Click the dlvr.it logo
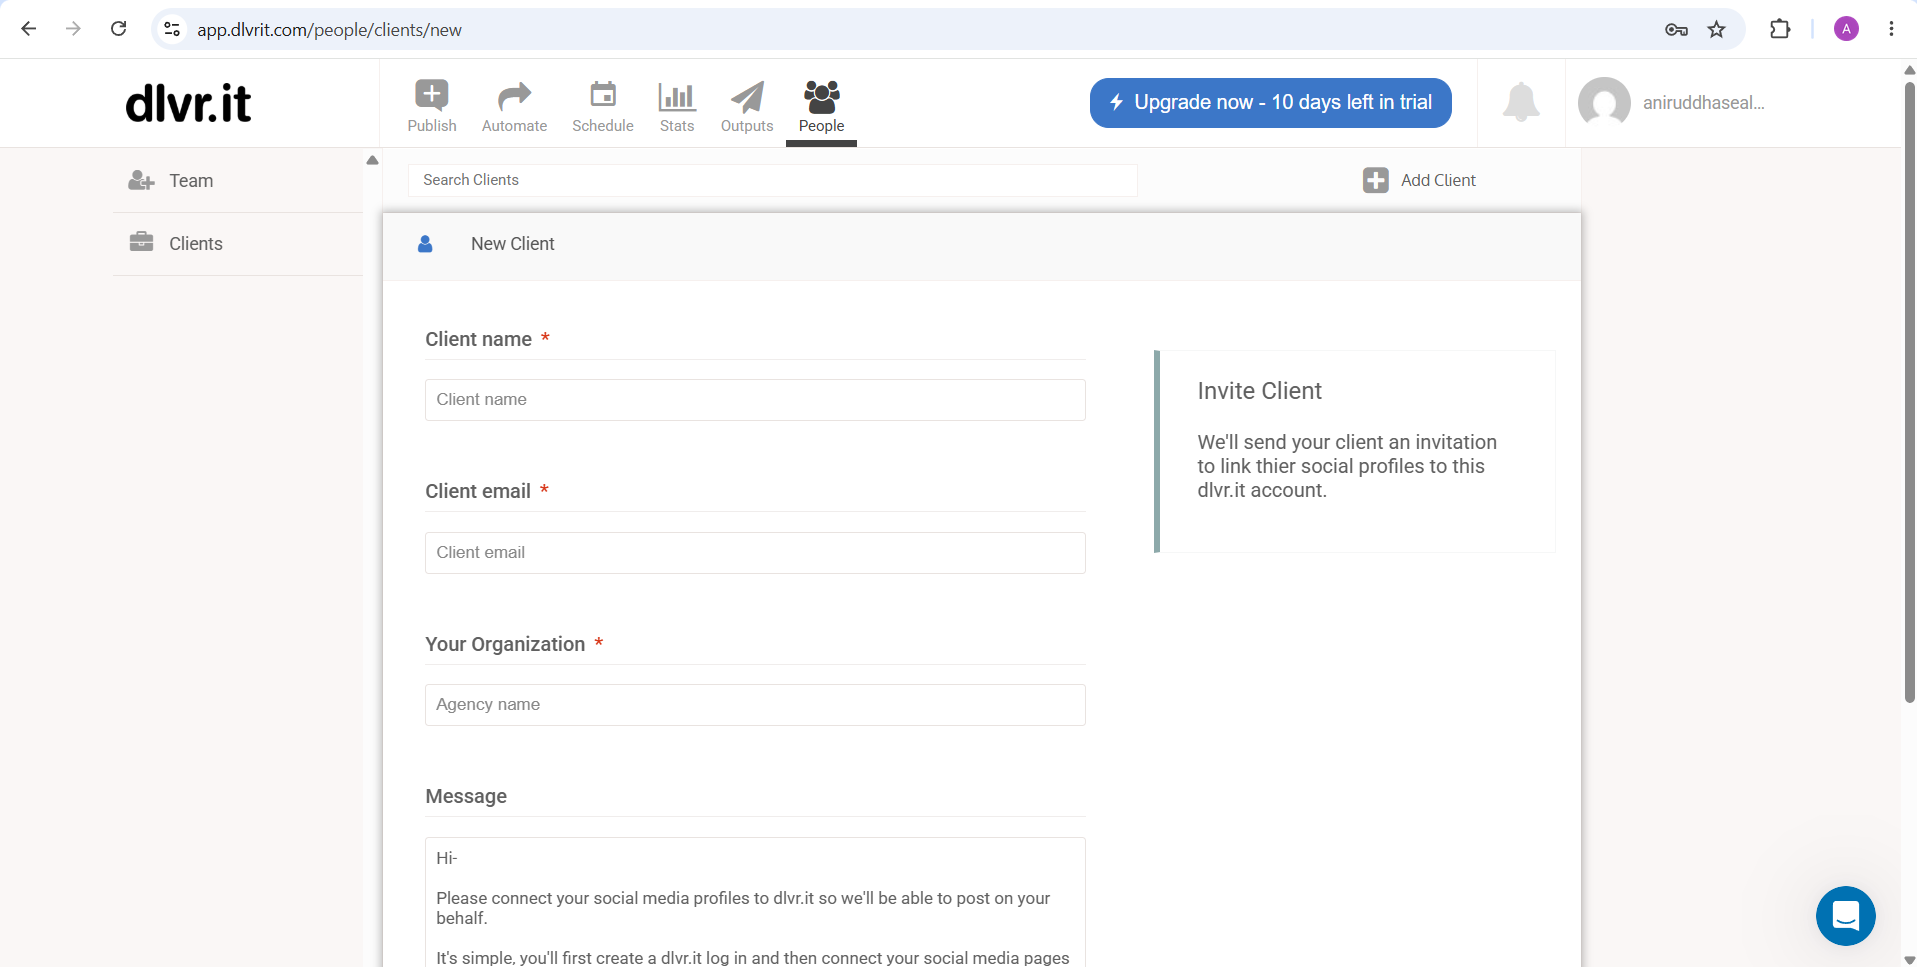The width and height of the screenshot is (1917, 967). pyautogui.click(x=188, y=103)
